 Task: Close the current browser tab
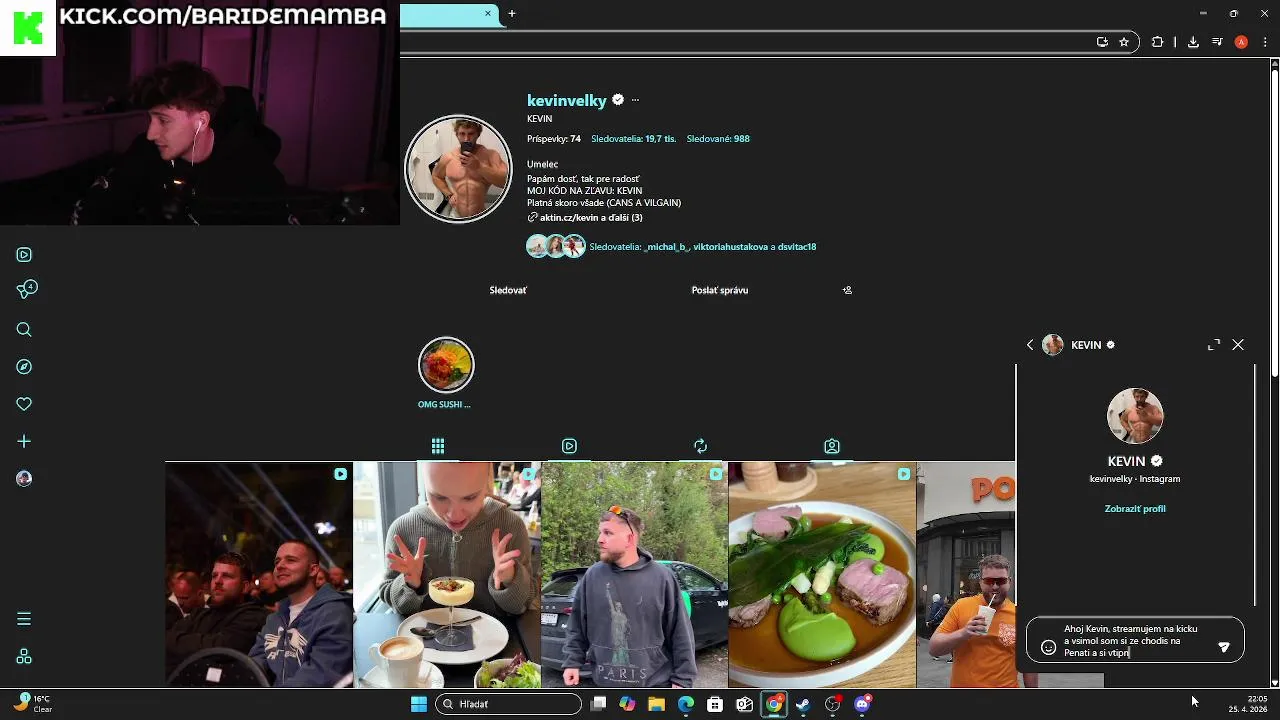488,13
